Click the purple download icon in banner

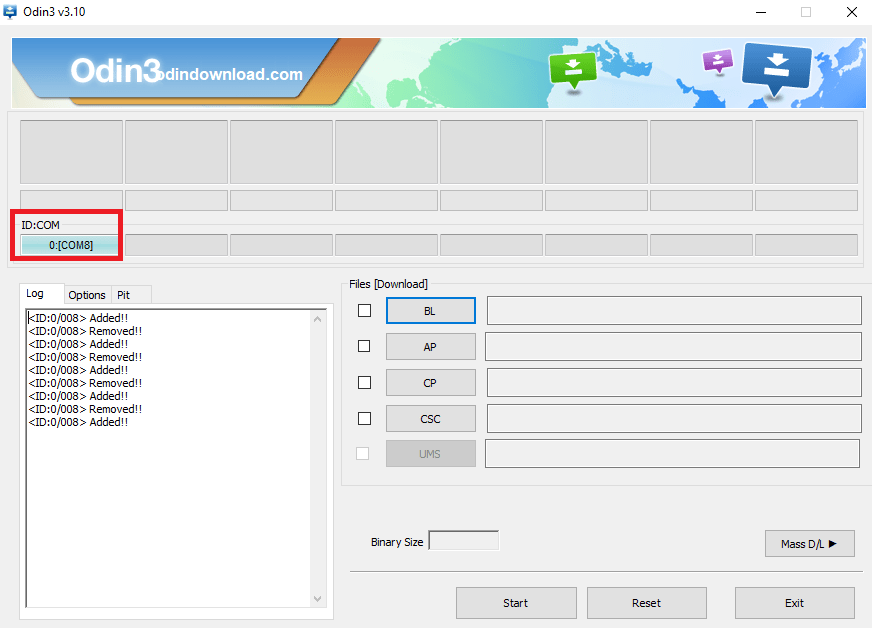click(x=717, y=61)
